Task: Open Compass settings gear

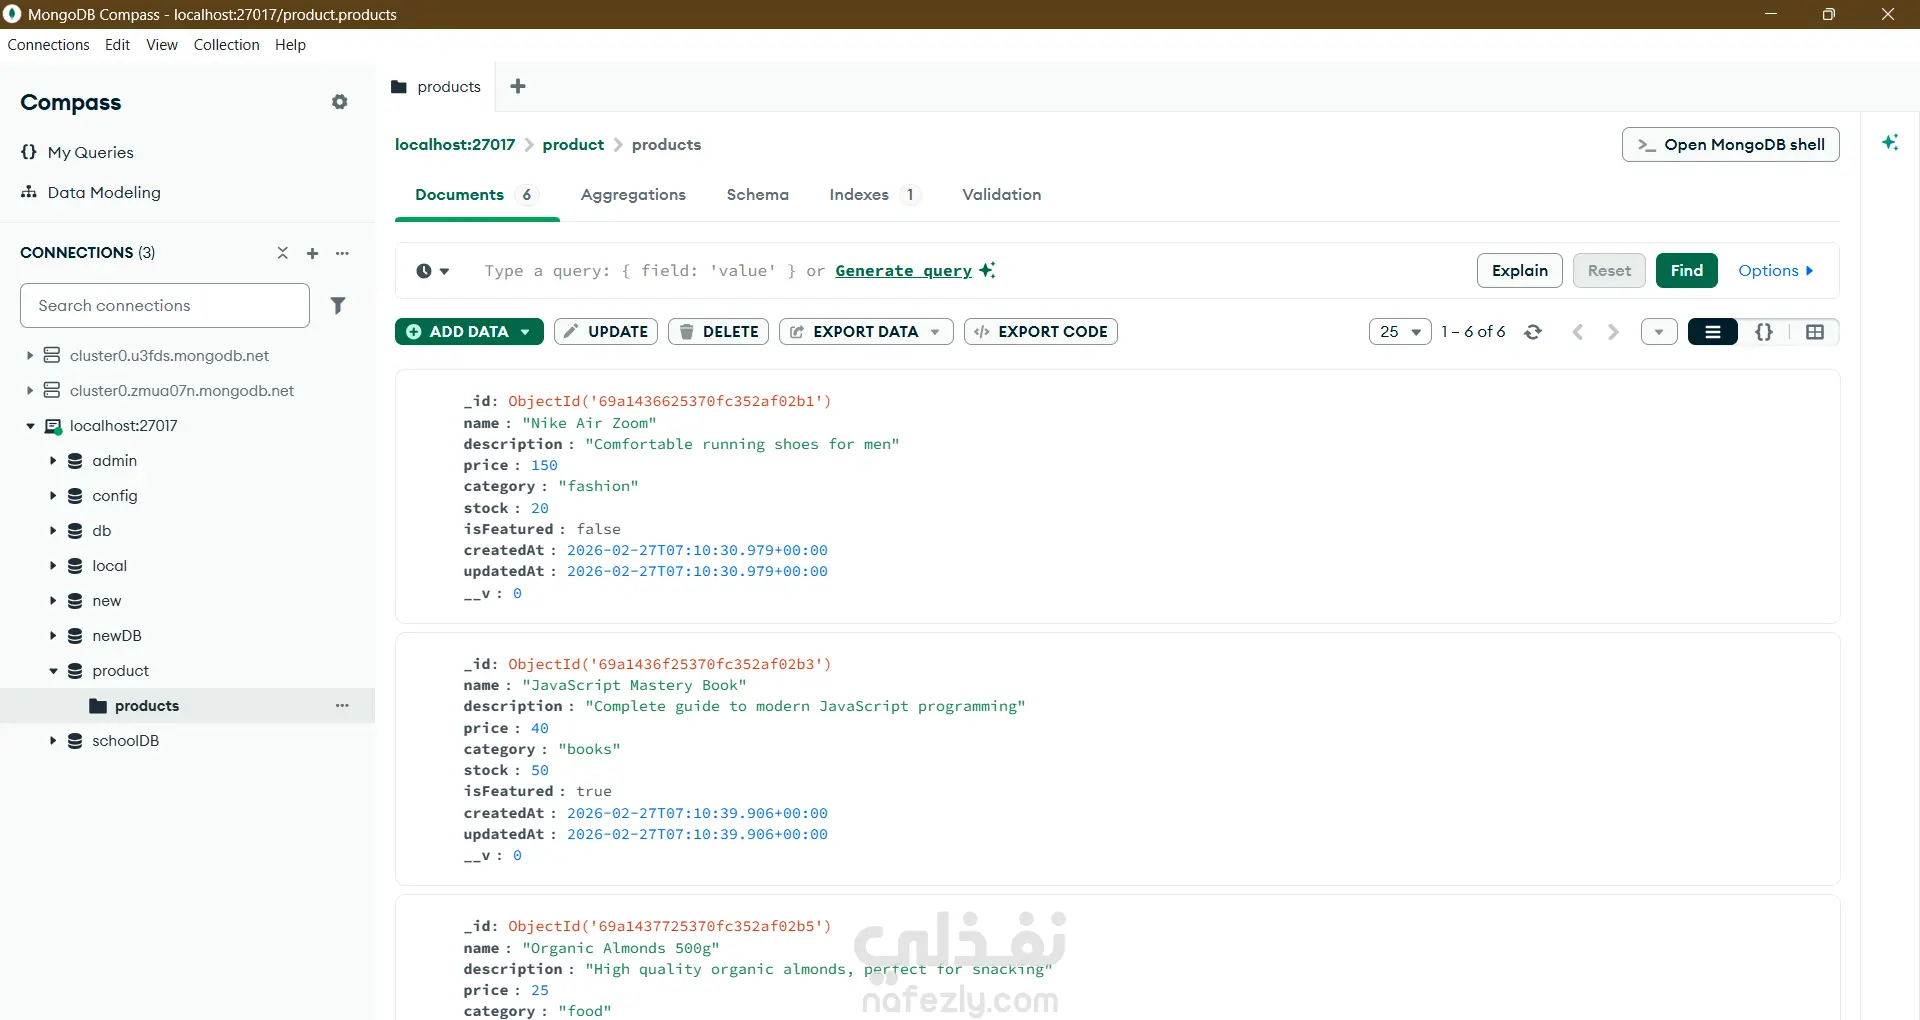Action: [340, 102]
